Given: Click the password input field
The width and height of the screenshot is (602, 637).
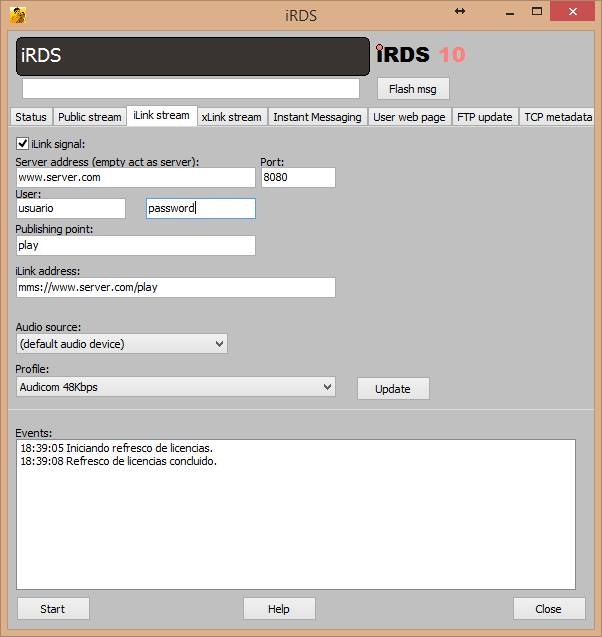Looking at the screenshot, I should [x=201, y=208].
